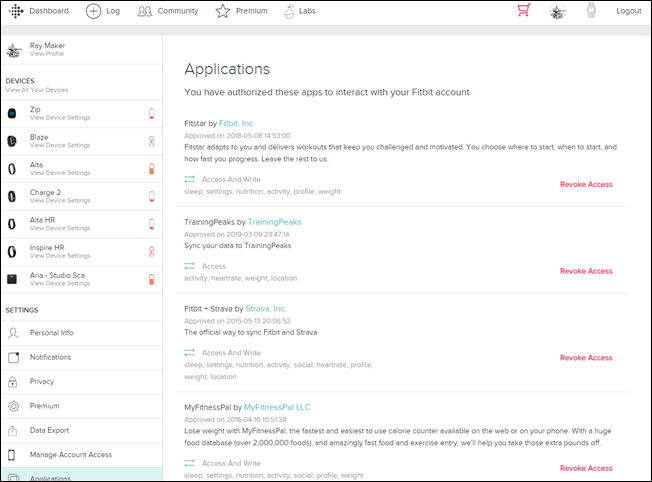Screen dimensions: 652x482
Task: Open the Premium top navigation item
Action: pyautogui.click(x=252, y=11)
